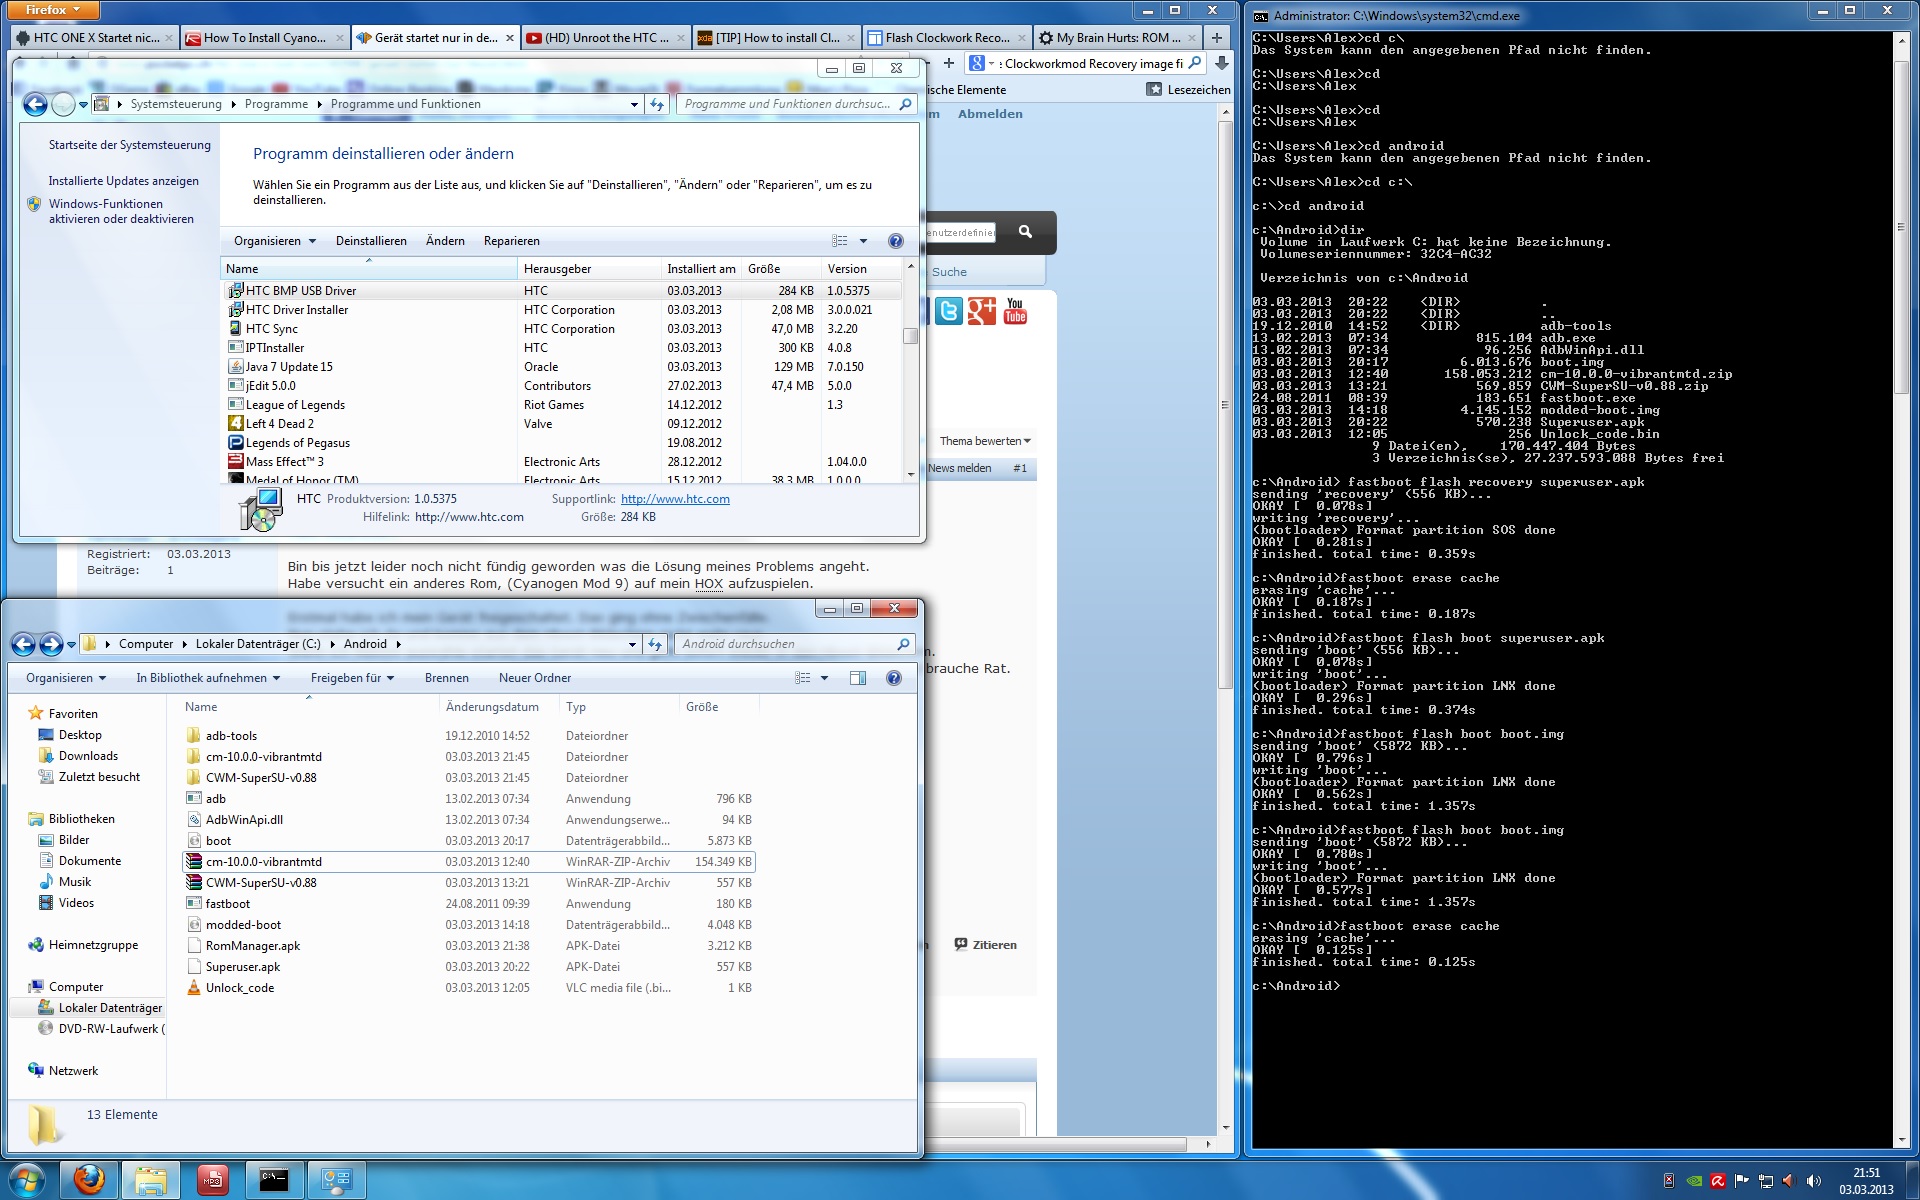The height and width of the screenshot is (1200, 1920).
Task: Click the view options icon in Programme toolbar
Action: pos(840,241)
